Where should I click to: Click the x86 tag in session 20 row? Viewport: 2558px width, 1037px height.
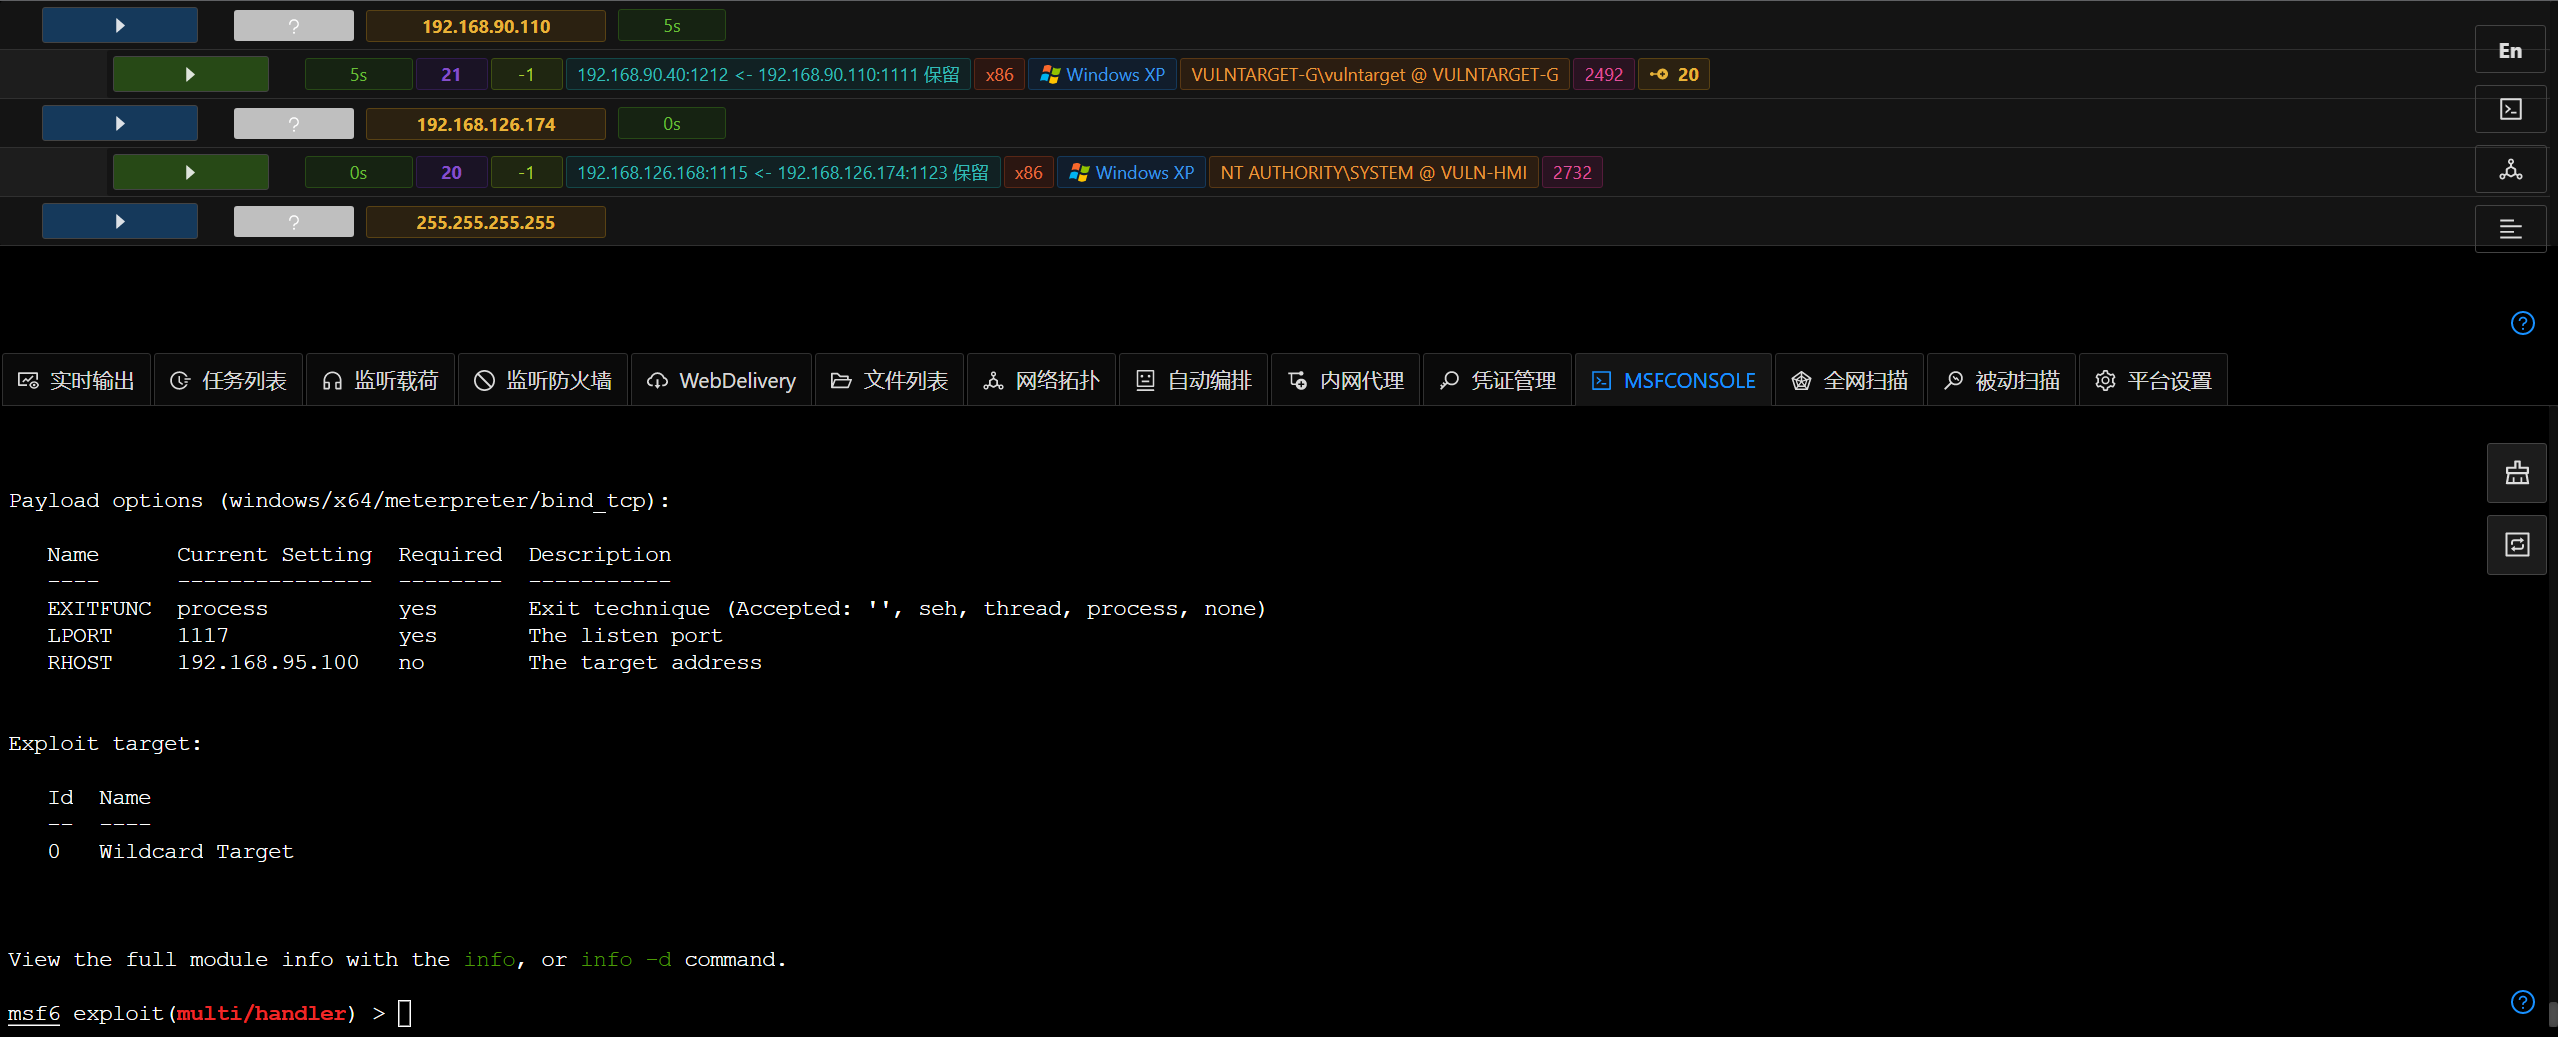(x=1029, y=173)
